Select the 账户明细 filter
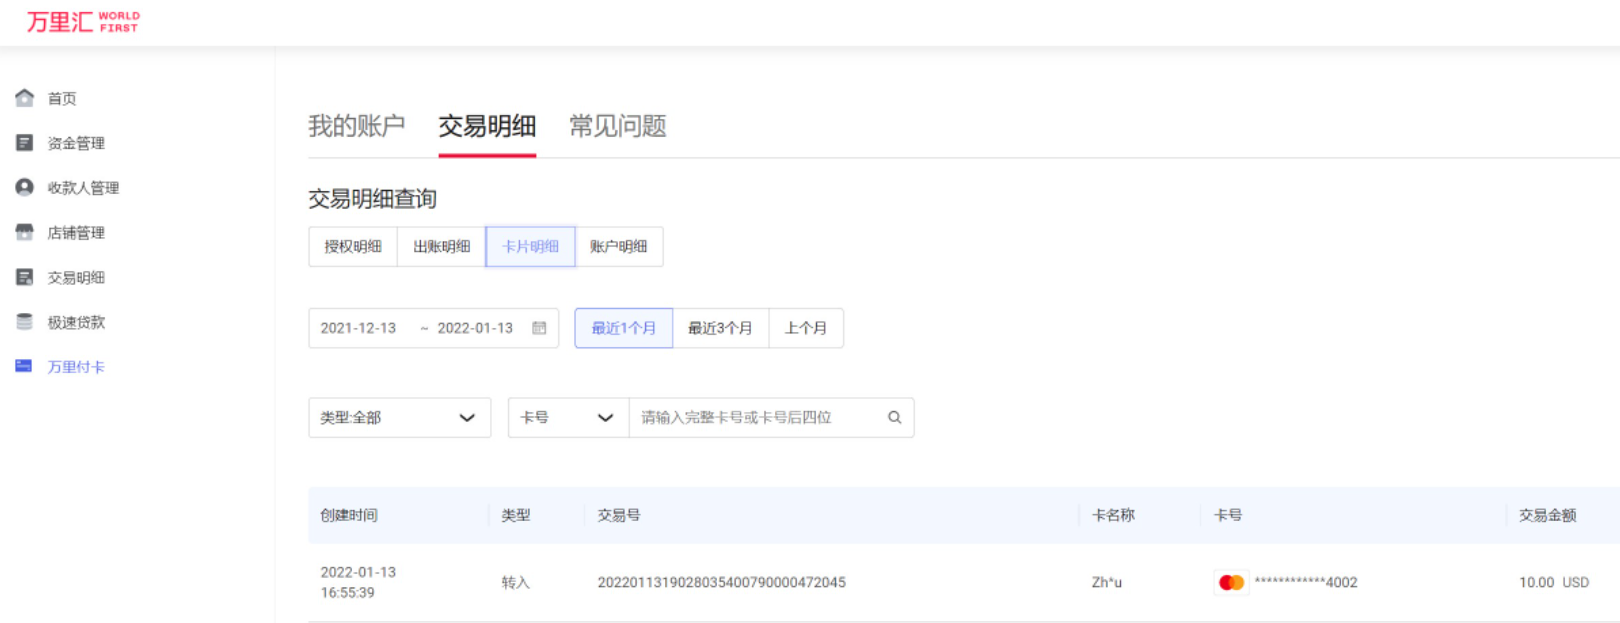The image size is (1620, 623). point(619,247)
